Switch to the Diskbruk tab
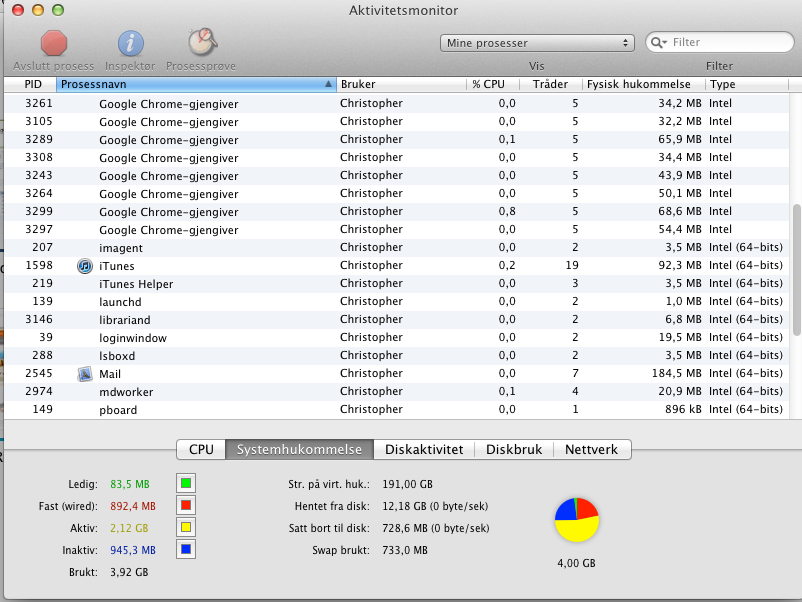 click(x=514, y=450)
